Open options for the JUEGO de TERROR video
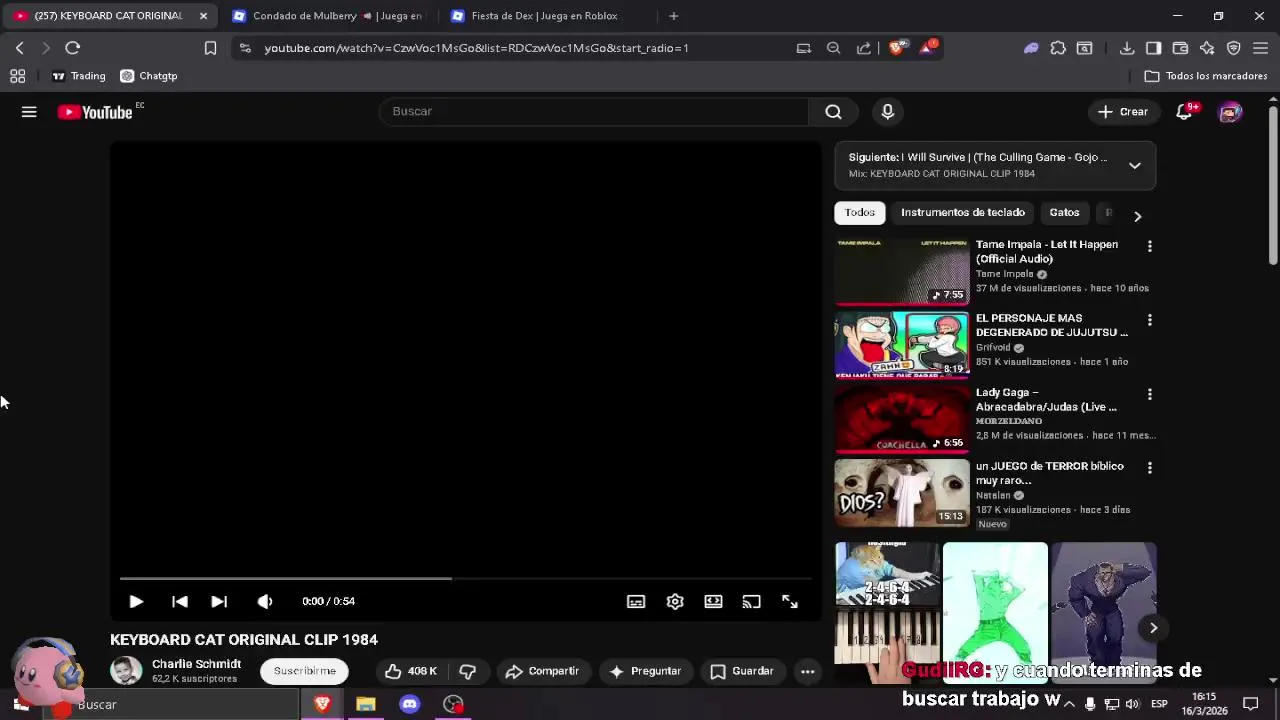Screen dimensions: 1280x720 [1149, 468]
